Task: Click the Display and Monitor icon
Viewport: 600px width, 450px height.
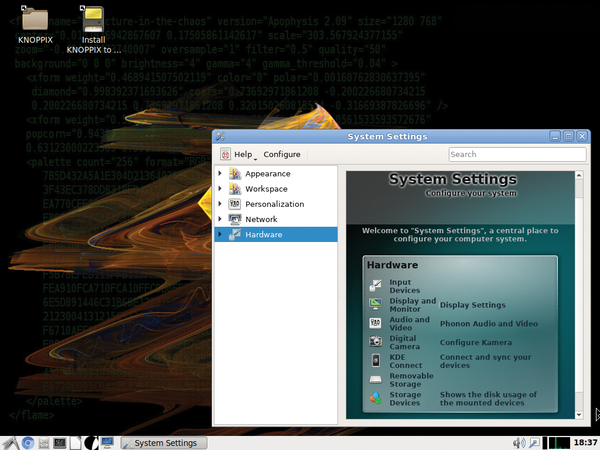Action: point(375,304)
